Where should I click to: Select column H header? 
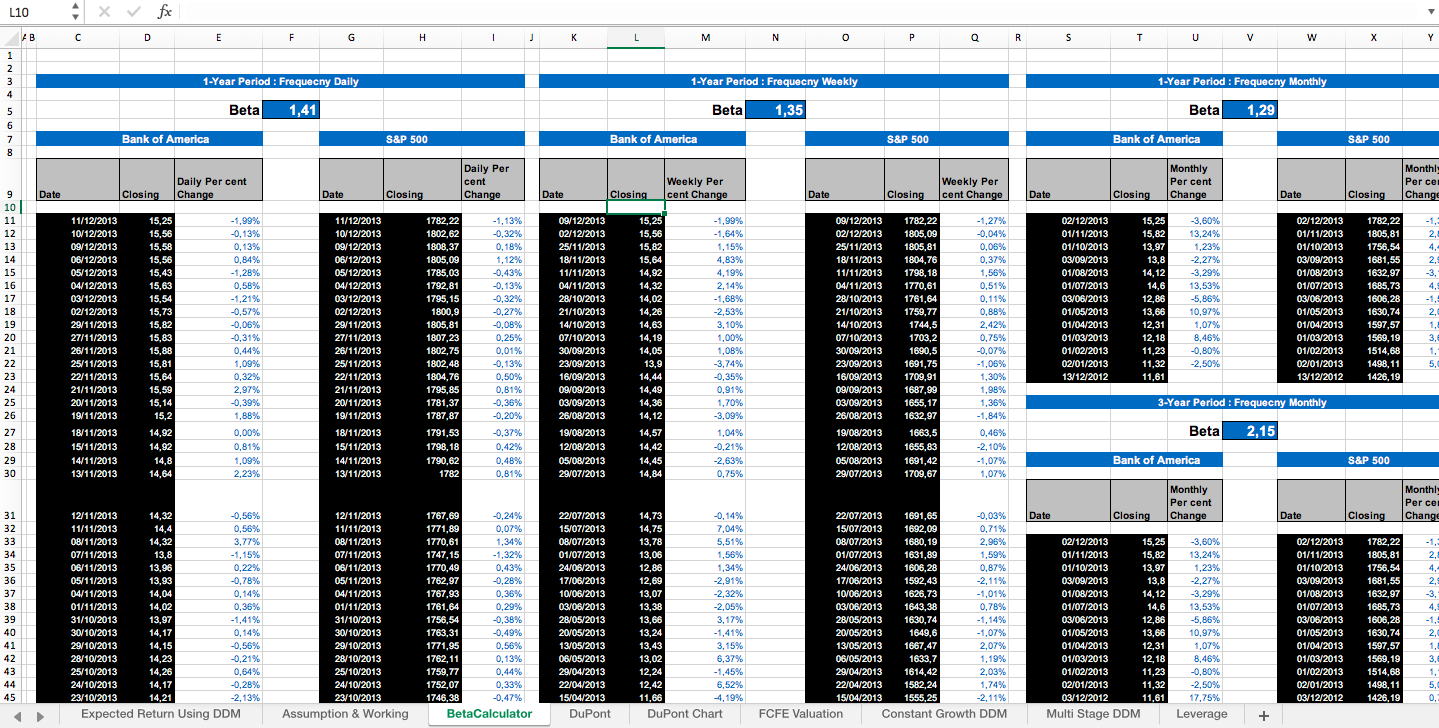click(x=422, y=38)
